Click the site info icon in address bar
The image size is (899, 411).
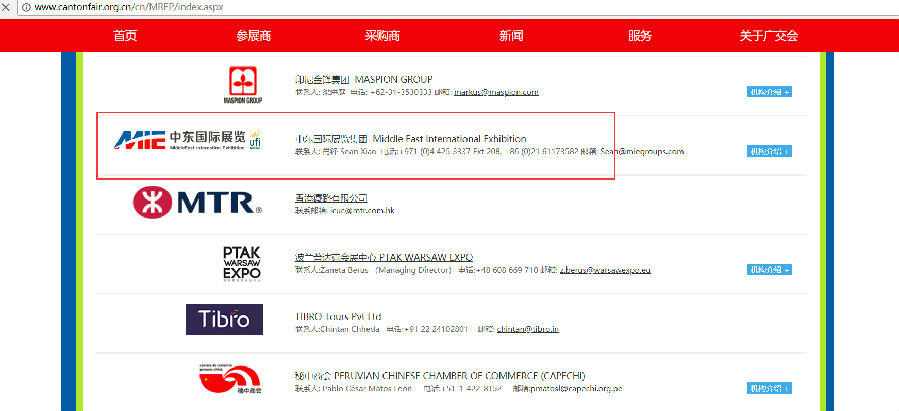click(x=9, y=7)
